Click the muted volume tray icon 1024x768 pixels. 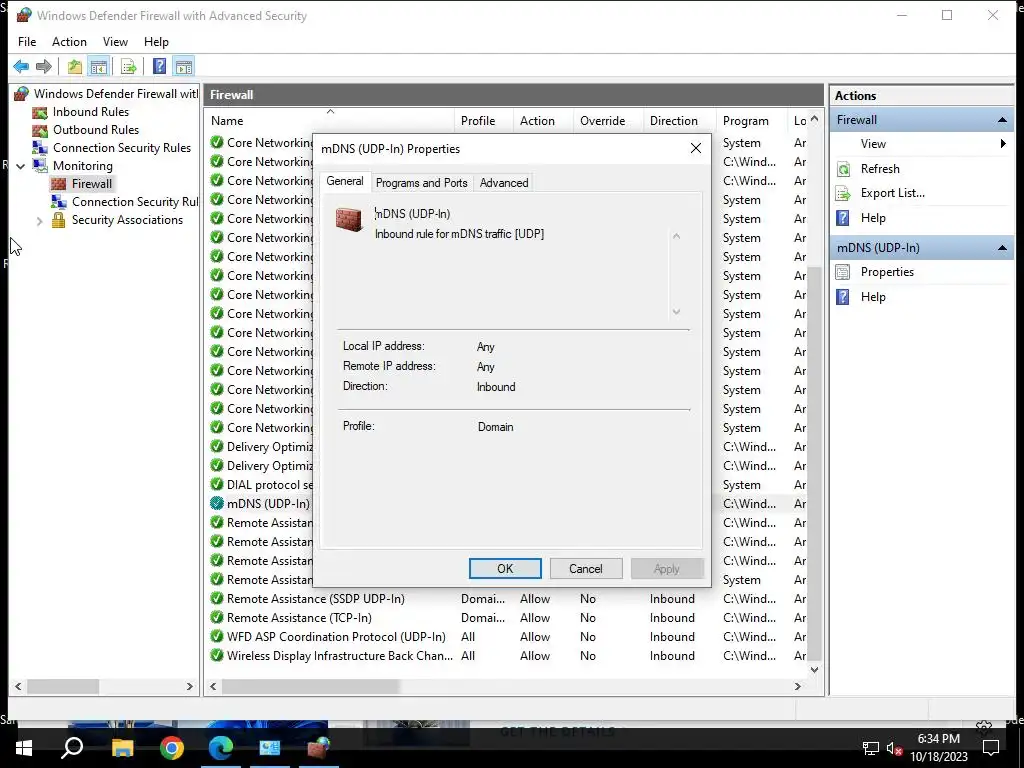point(895,749)
